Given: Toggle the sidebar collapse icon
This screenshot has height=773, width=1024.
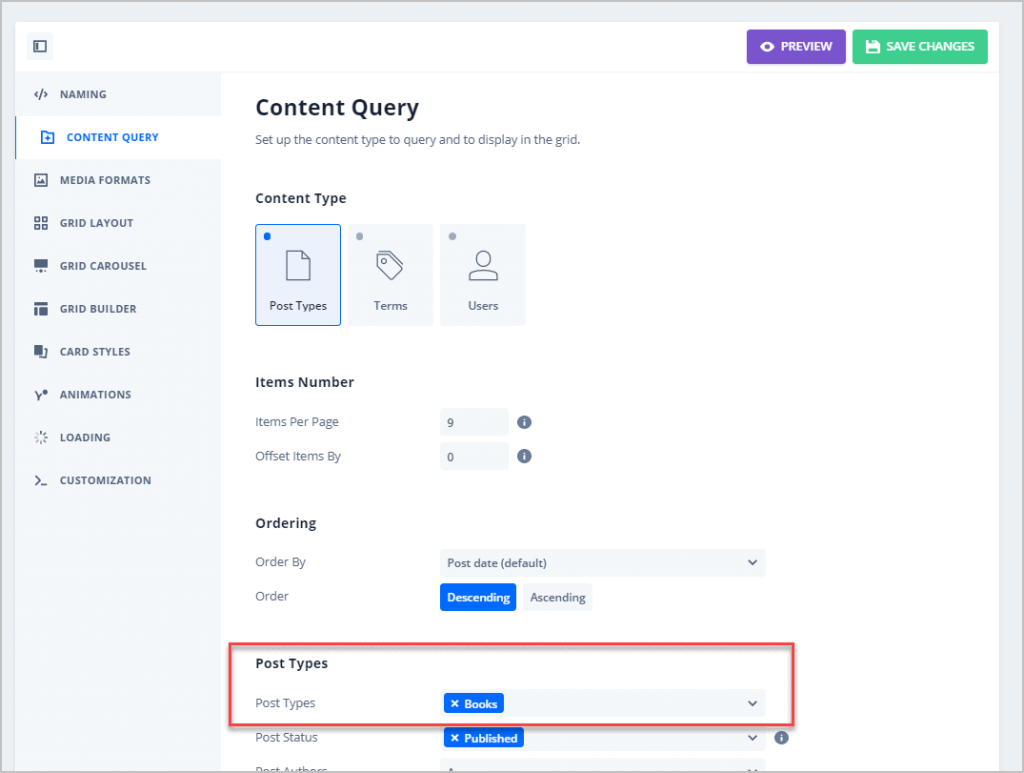Looking at the screenshot, I should tap(39, 46).
